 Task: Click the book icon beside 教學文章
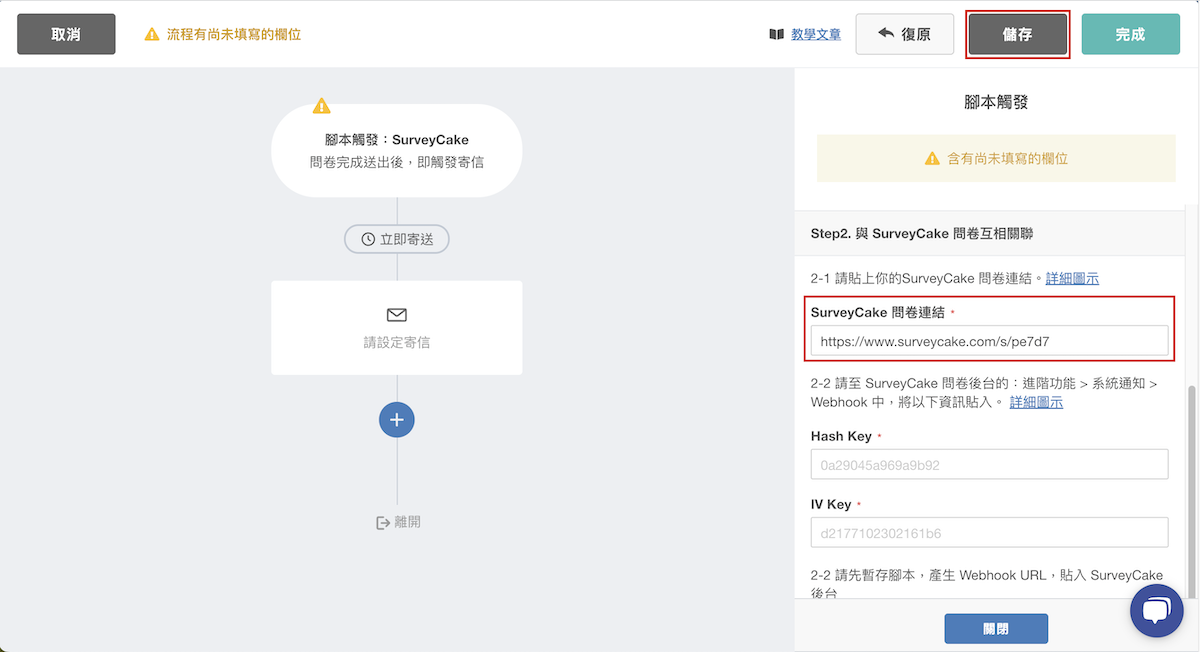click(777, 34)
